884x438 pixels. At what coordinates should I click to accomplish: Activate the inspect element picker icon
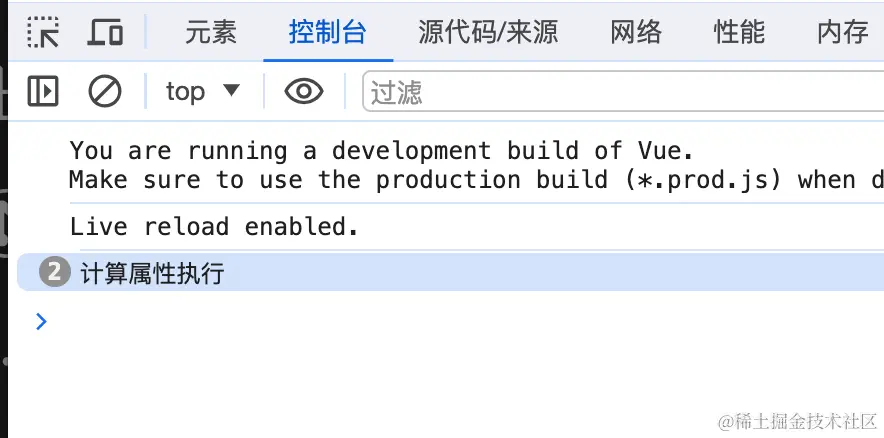pyautogui.click(x=43, y=32)
